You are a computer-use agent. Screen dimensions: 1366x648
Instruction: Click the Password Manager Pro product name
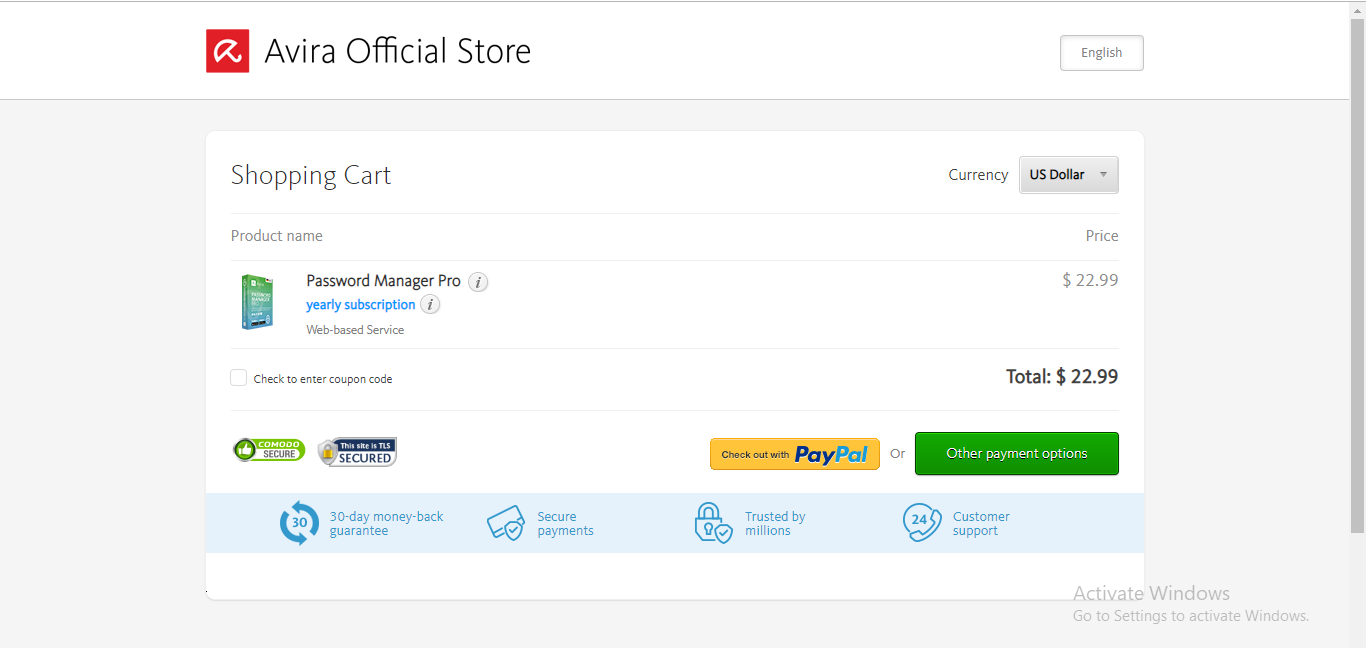pos(384,281)
